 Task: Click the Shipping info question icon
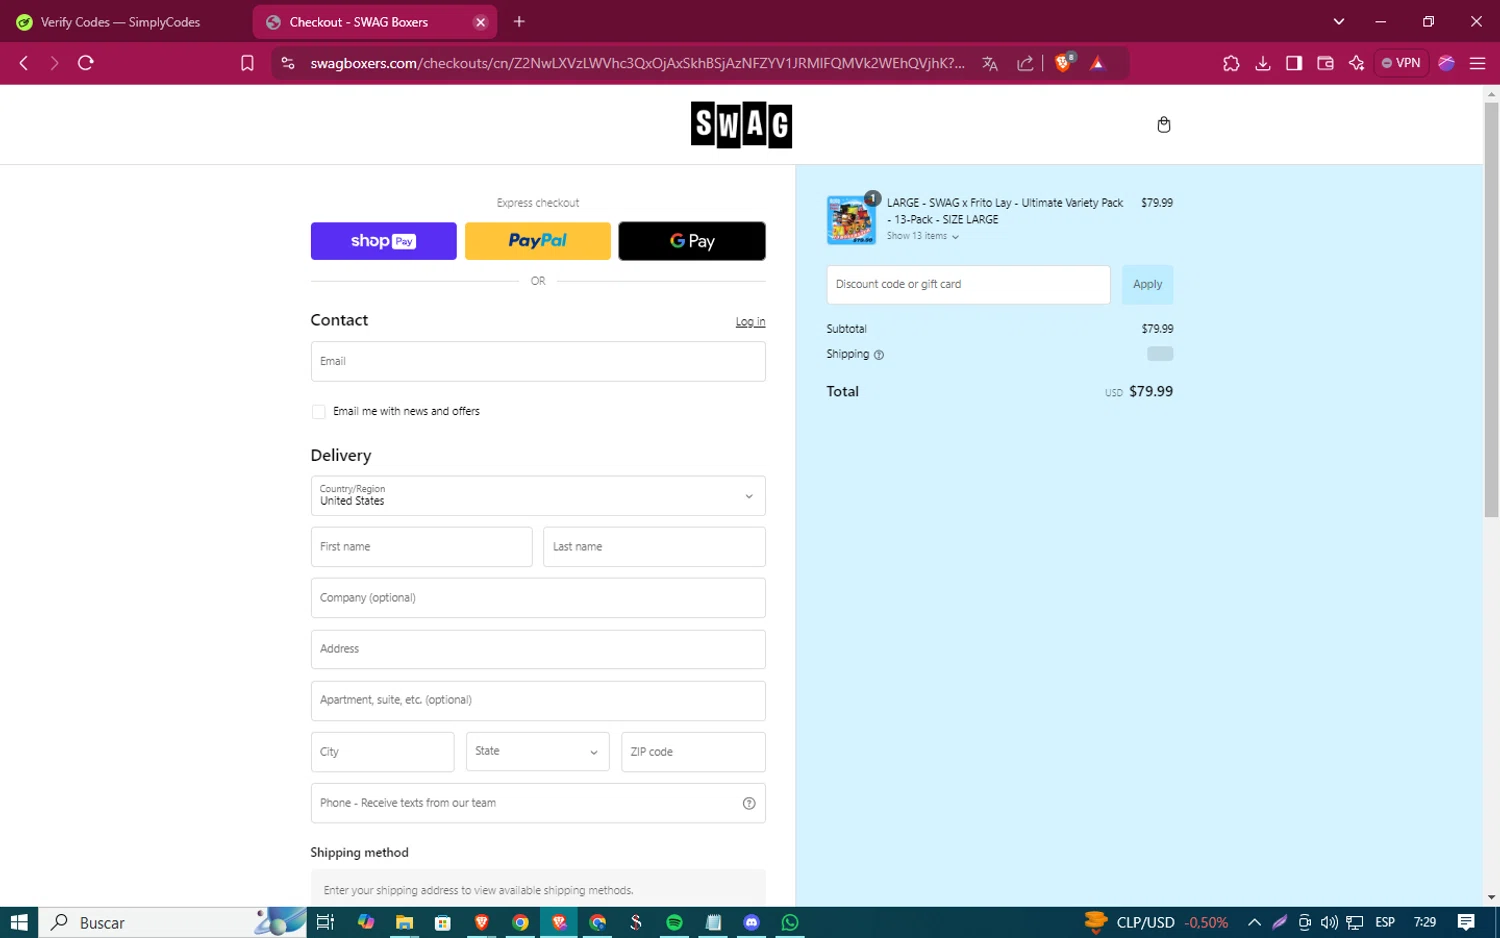coord(879,355)
